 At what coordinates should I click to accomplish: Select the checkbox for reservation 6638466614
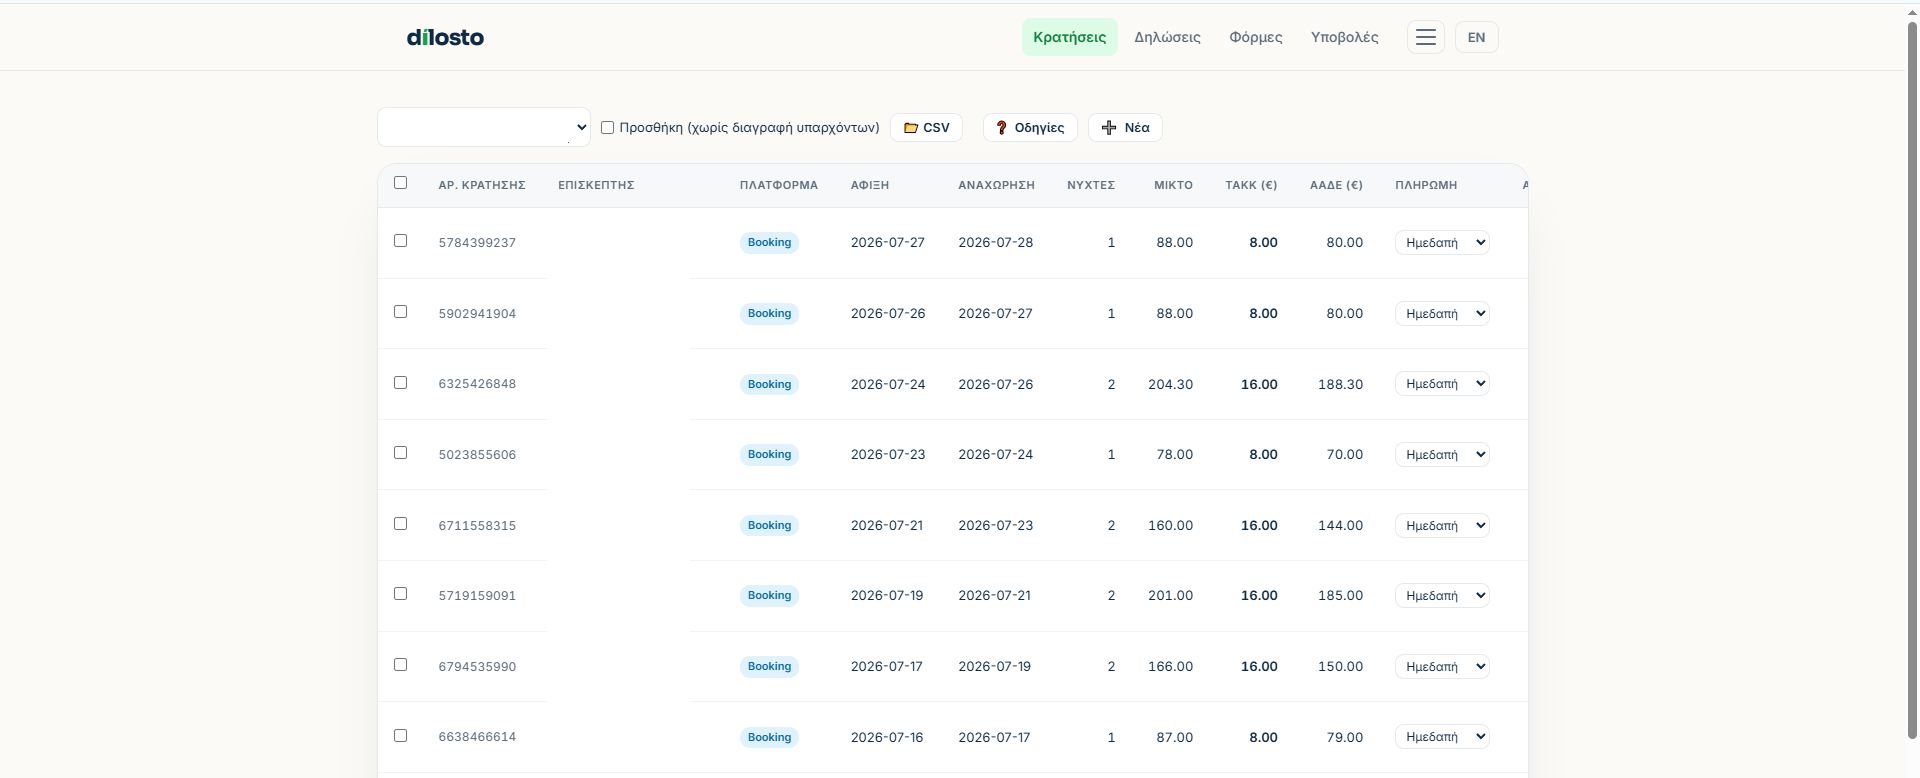tap(401, 736)
